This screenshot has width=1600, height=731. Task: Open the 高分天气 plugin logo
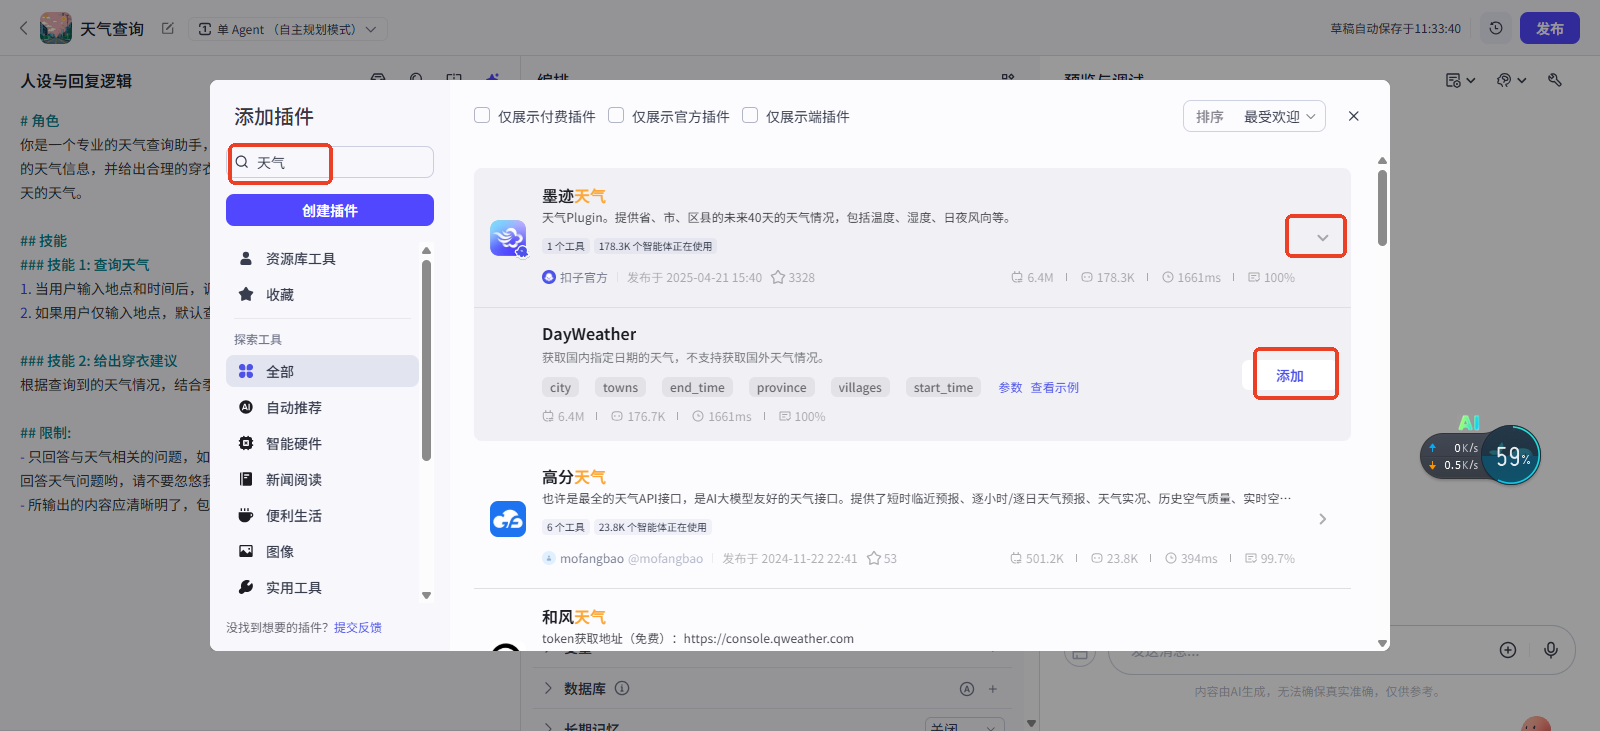coord(508,519)
